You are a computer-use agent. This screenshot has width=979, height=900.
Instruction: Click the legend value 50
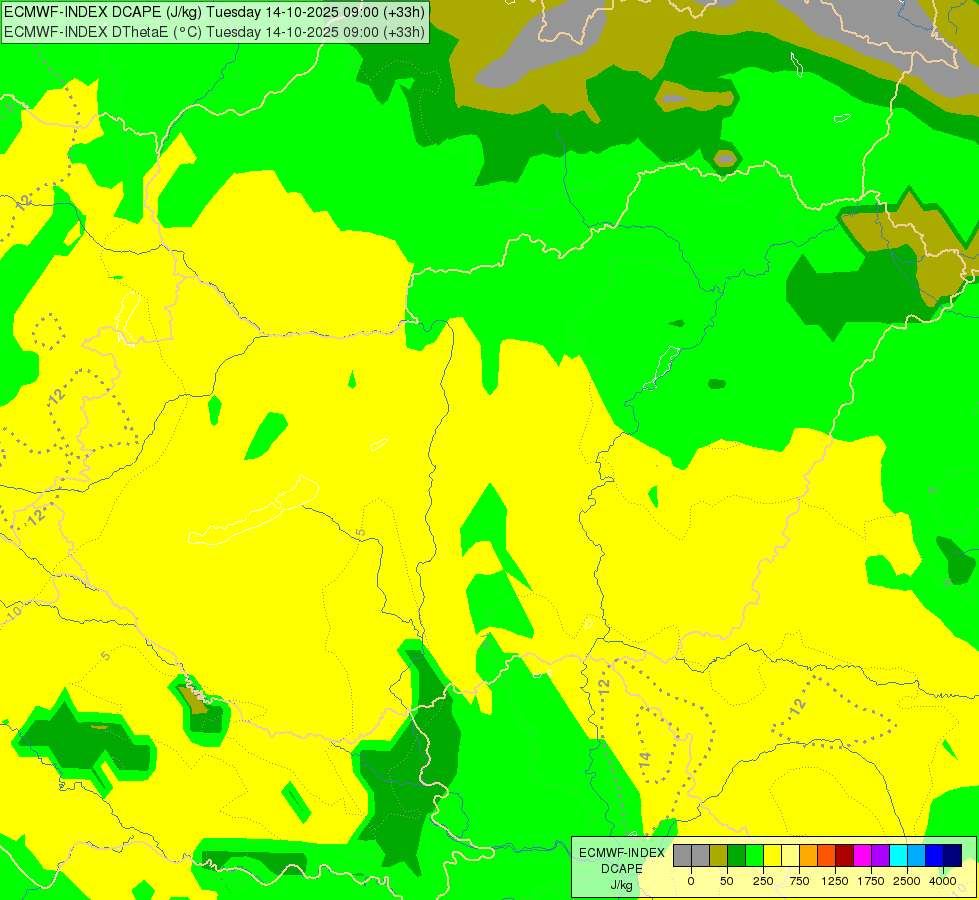(727, 881)
